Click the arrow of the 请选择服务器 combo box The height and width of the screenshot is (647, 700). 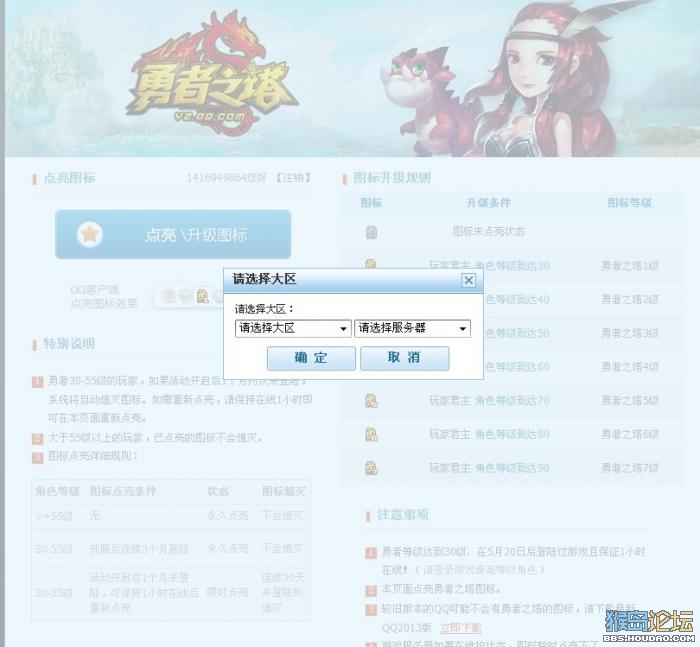(463, 329)
